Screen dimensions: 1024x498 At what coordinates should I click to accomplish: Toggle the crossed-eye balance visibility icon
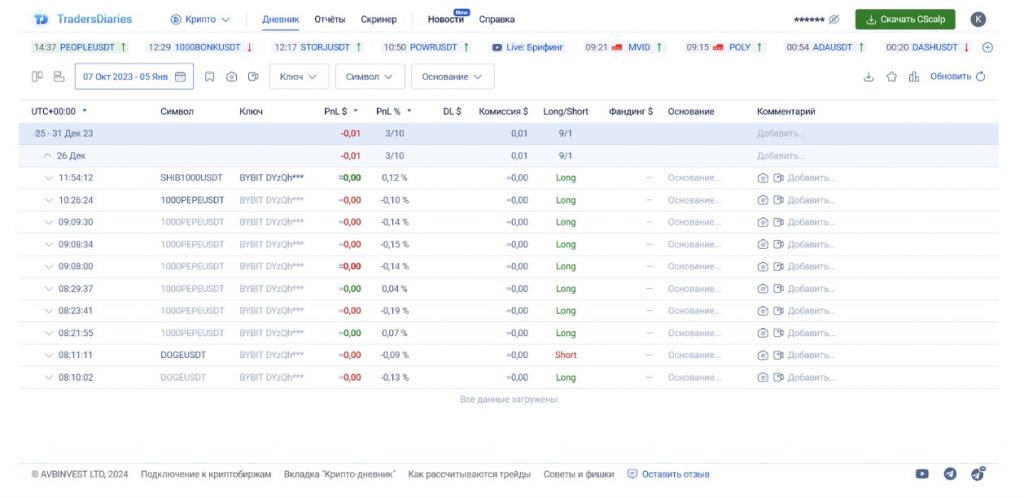(834, 19)
